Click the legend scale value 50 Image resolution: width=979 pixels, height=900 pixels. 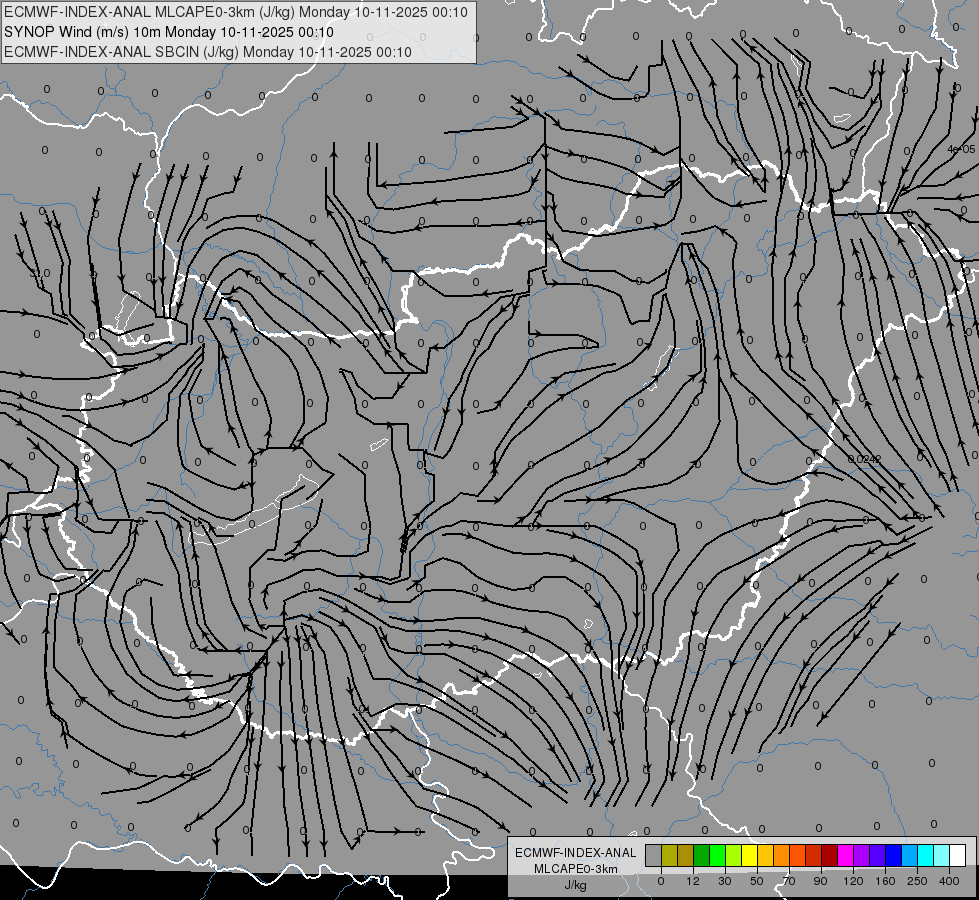(757, 881)
